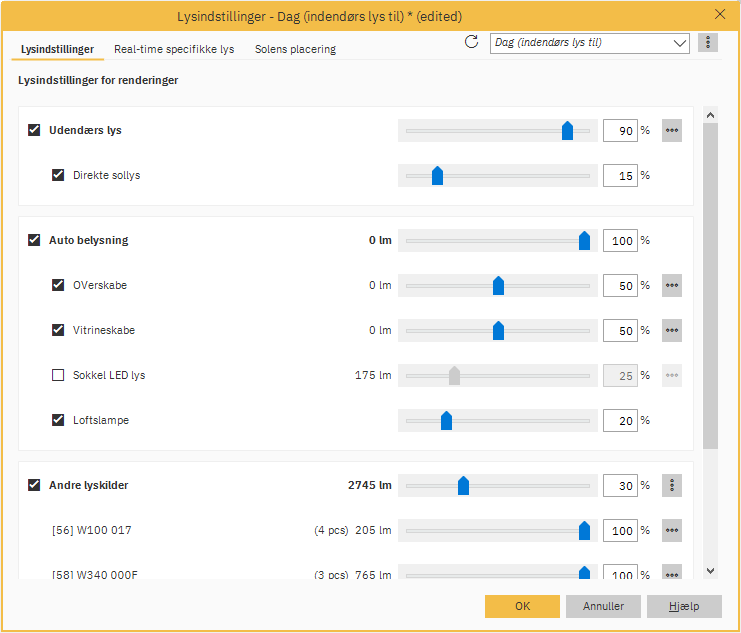Open the preset options menu (vertical dots)
This screenshot has width=741, height=633.
(708, 42)
